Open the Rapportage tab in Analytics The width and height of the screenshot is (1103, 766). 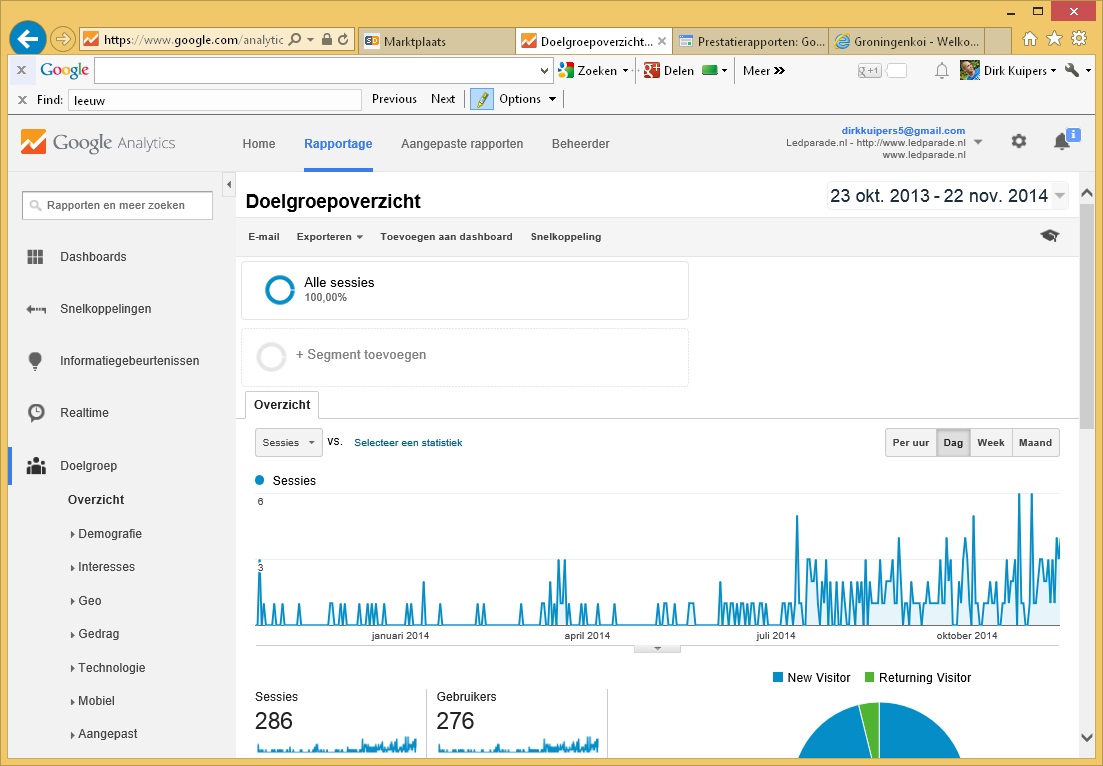tap(338, 143)
